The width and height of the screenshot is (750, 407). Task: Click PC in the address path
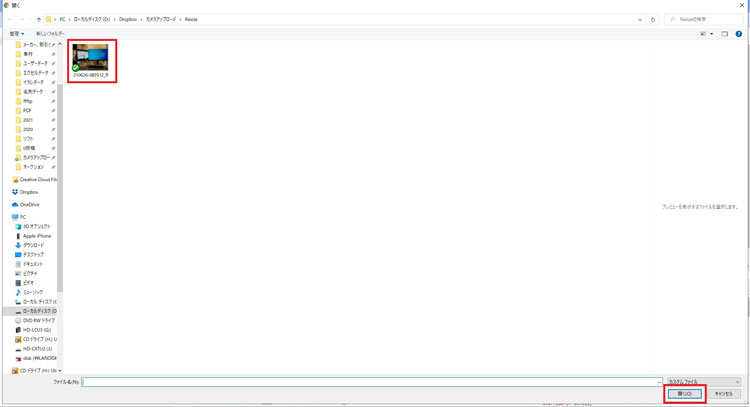click(62, 20)
